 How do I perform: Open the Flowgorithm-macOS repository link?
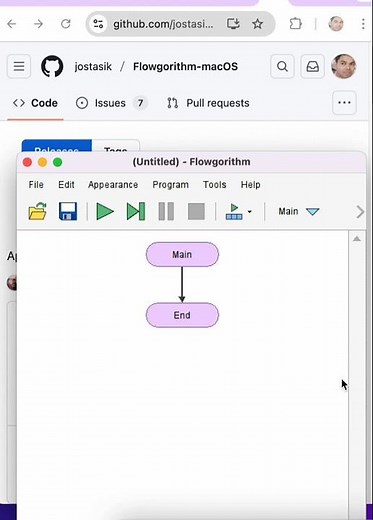pos(185,67)
